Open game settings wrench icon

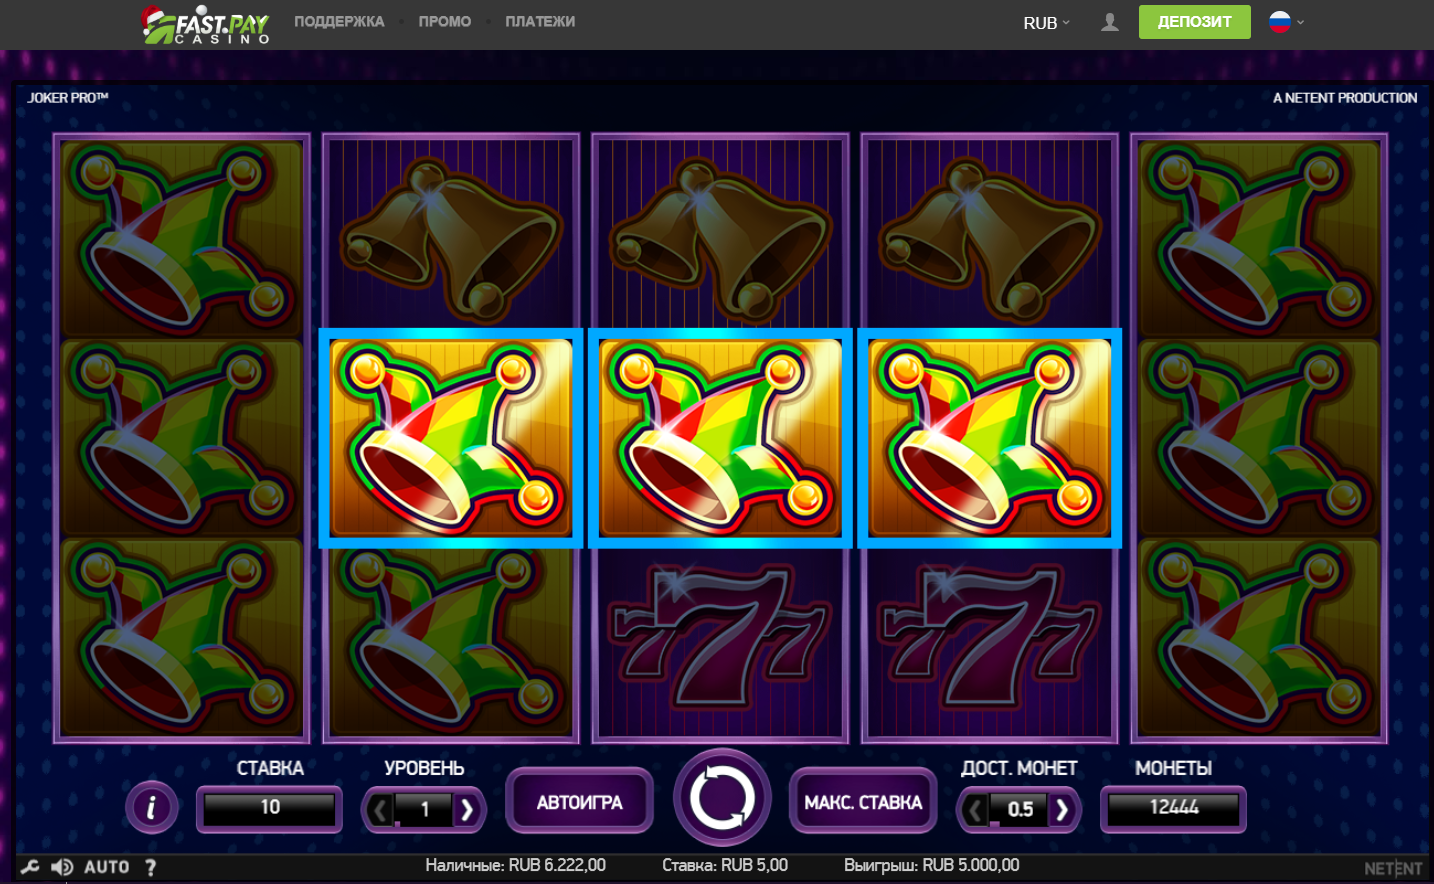[30, 867]
